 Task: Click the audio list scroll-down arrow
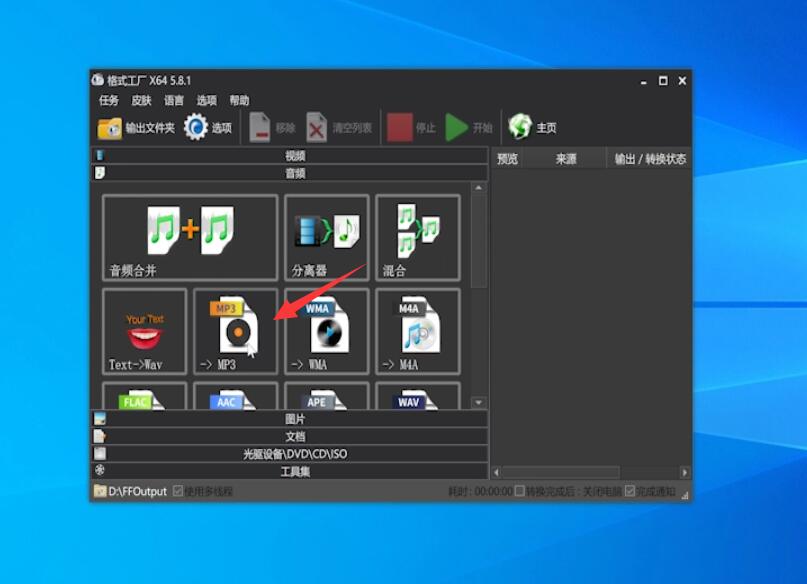tap(479, 402)
